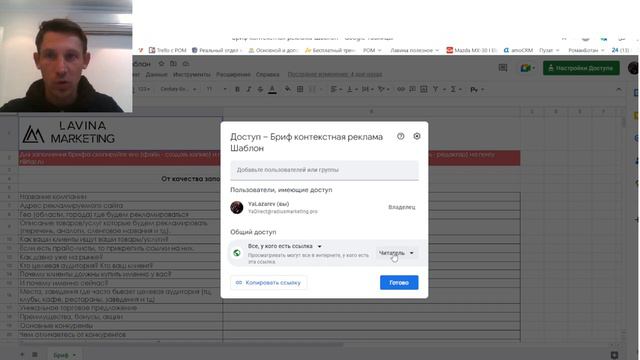
Task: Click the Владелец label next to YaLazarev
Action: click(x=402, y=207)
